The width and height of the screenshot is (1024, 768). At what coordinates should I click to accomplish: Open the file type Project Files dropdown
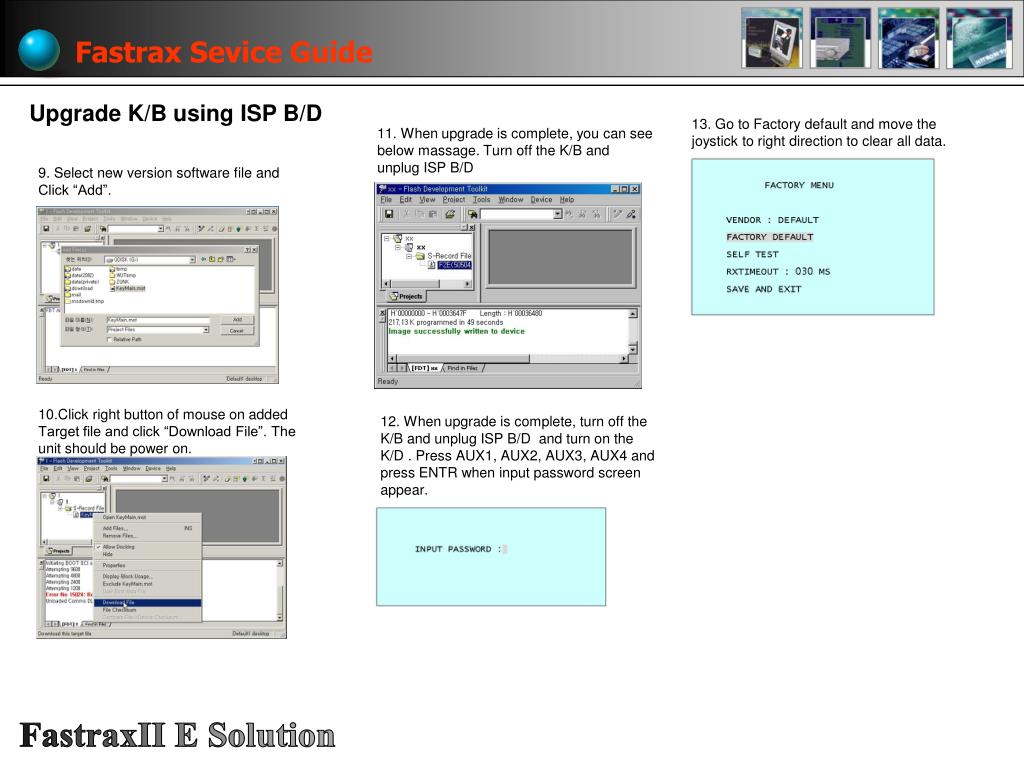coord(206,330)
